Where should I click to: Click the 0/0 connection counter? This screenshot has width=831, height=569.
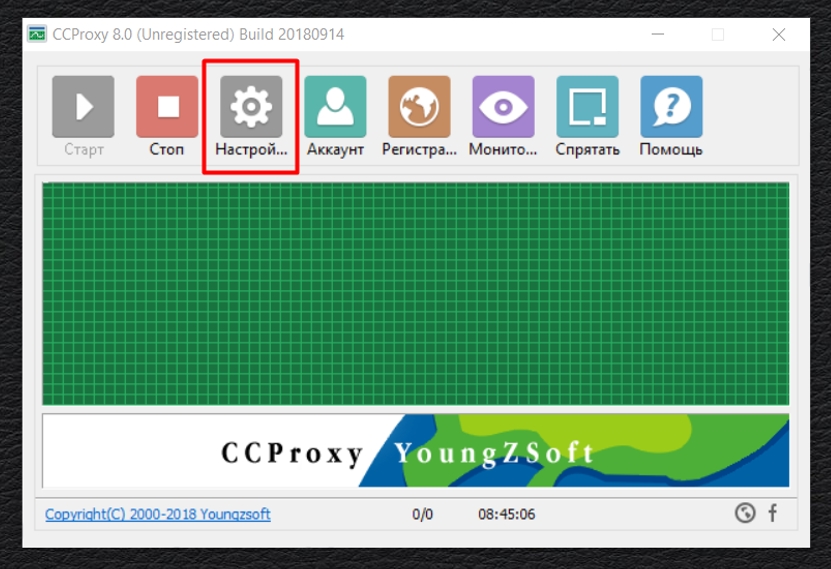(422, 514)
